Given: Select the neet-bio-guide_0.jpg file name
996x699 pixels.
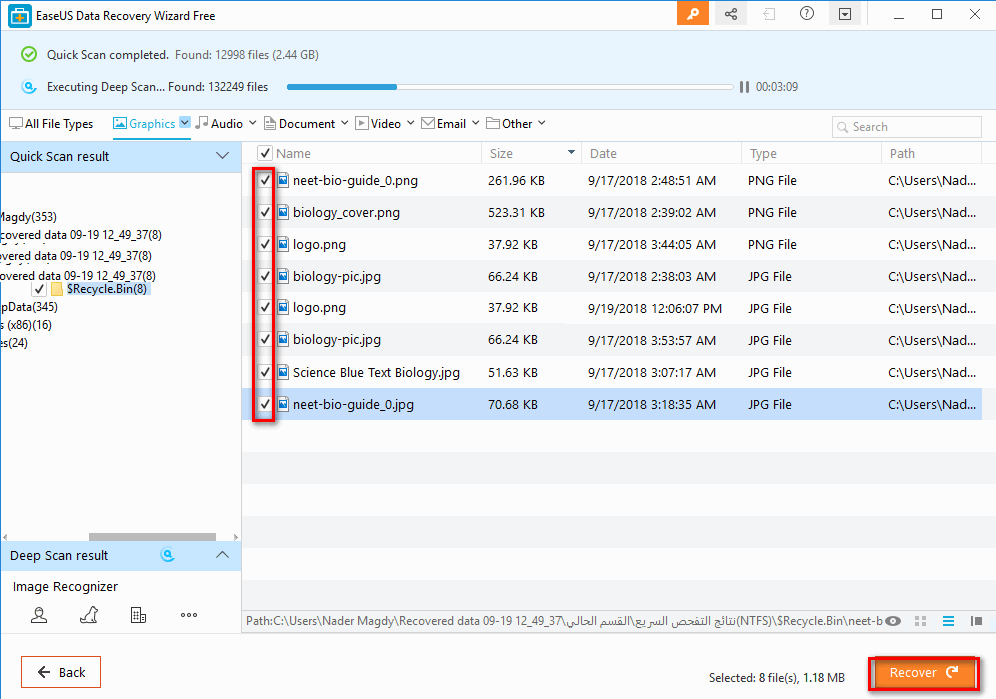Looking at the screenshot, I should (353, 404).
